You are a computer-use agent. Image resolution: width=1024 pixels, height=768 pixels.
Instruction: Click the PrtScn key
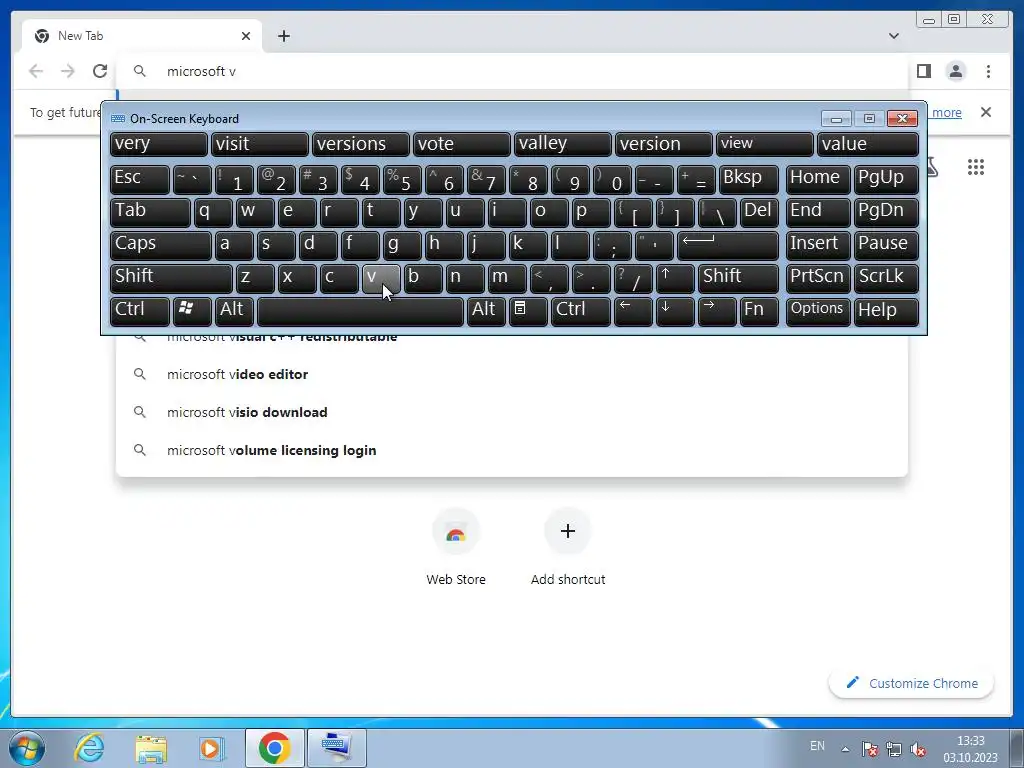[x=818, y=278]
